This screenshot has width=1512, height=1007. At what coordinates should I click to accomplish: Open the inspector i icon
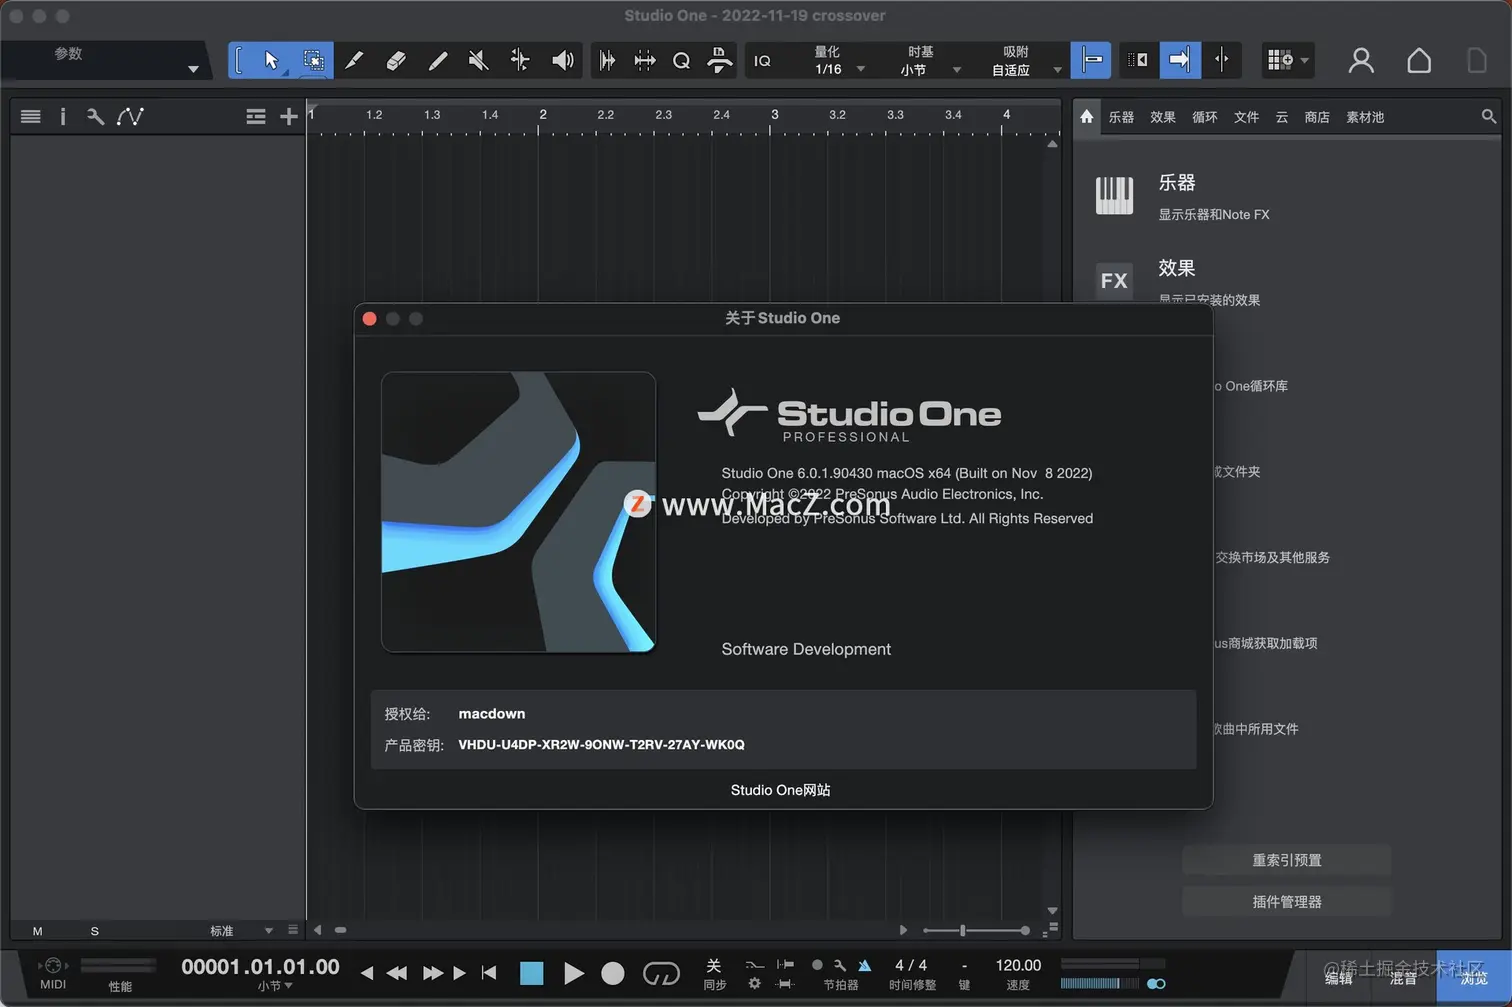pos(62,117)
